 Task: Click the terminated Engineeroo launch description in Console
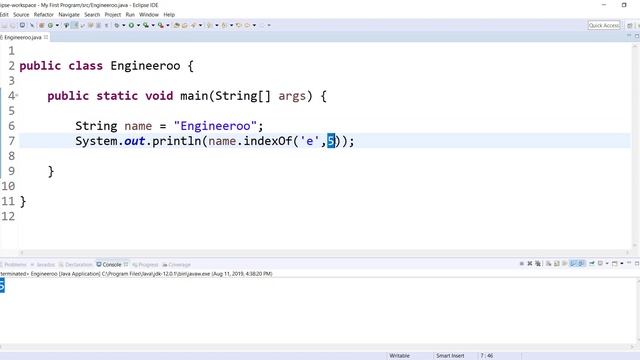coord(136,274)
